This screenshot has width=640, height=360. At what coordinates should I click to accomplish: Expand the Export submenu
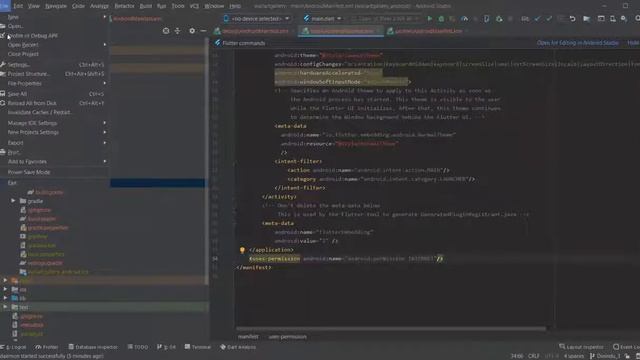pyautogui.click(x=105, y=143)
